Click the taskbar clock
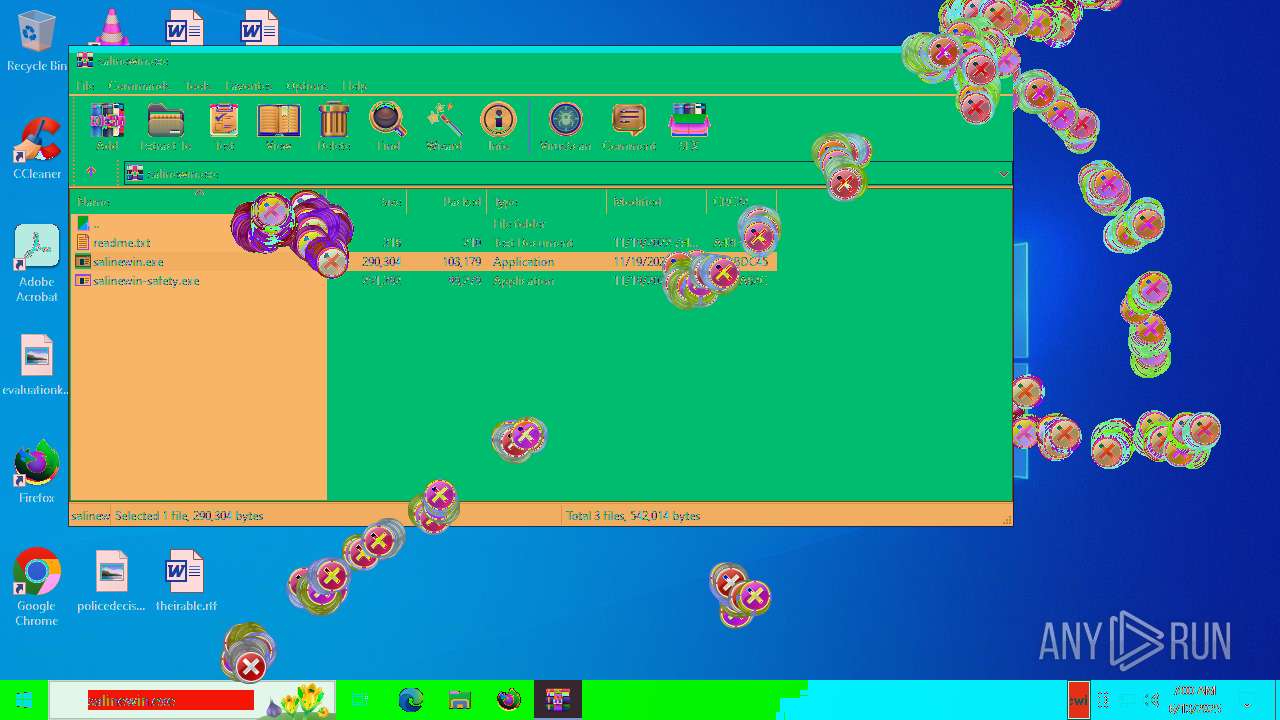Image resolution: width=1280 pixels, height=720 pixels. (x=1197, y=700)
